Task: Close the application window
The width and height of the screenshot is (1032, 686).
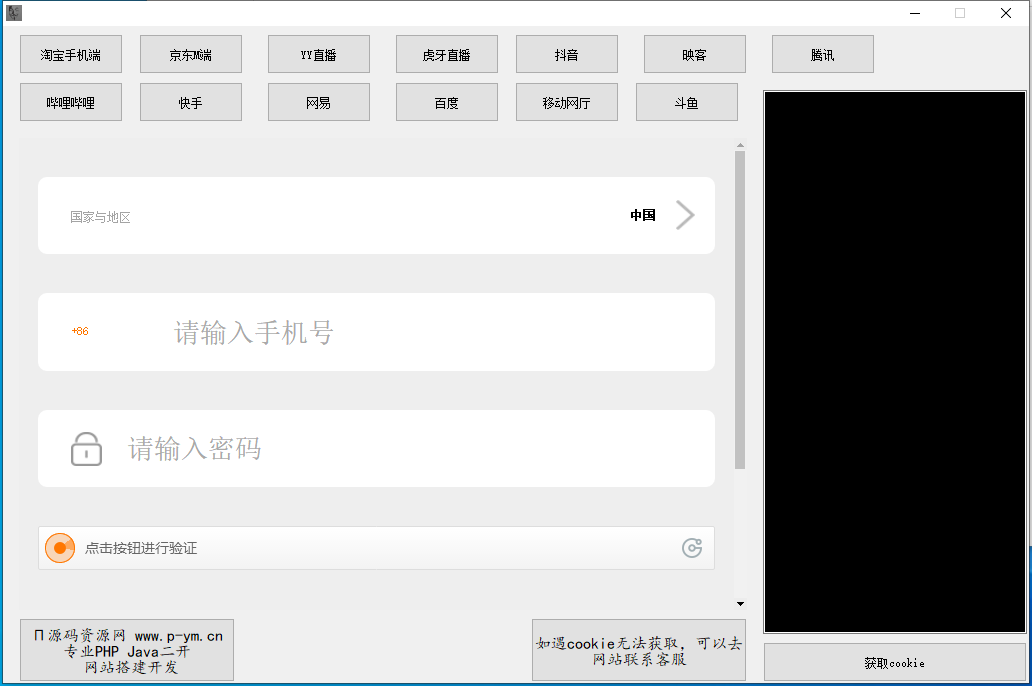Action: point(1006,13)
